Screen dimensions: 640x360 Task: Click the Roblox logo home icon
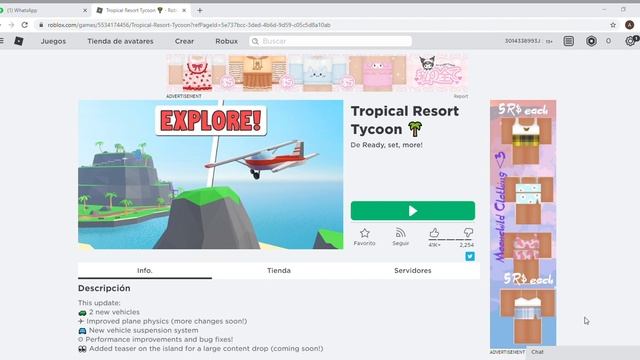[x=19, y=41]
